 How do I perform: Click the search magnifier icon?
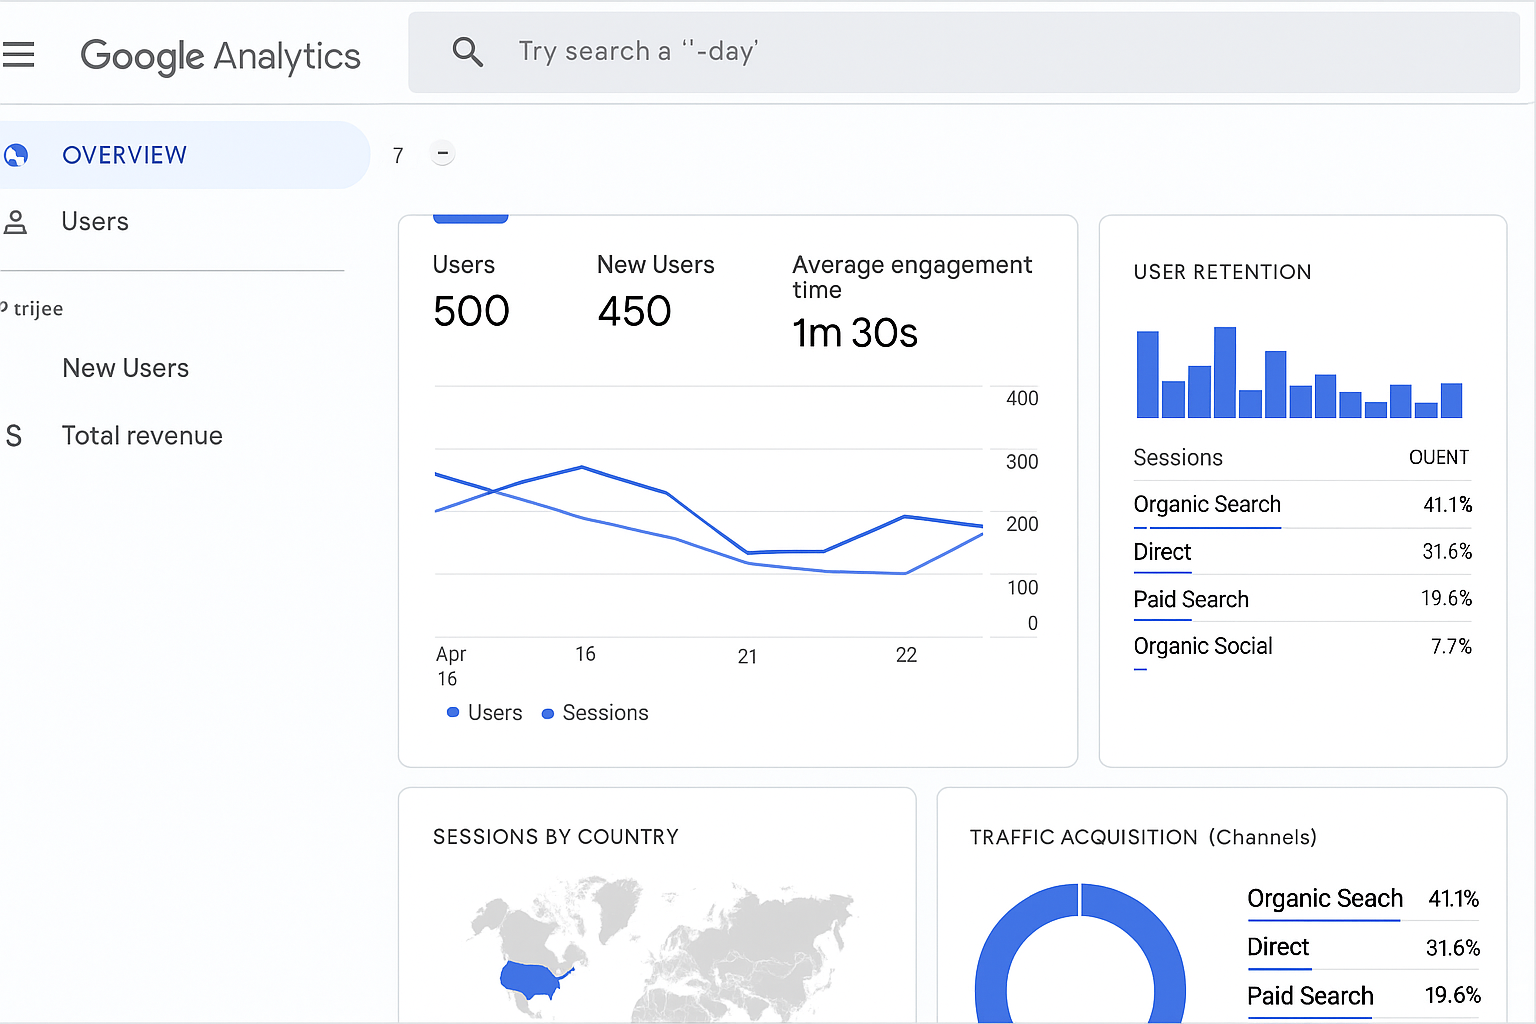point(467,51)
